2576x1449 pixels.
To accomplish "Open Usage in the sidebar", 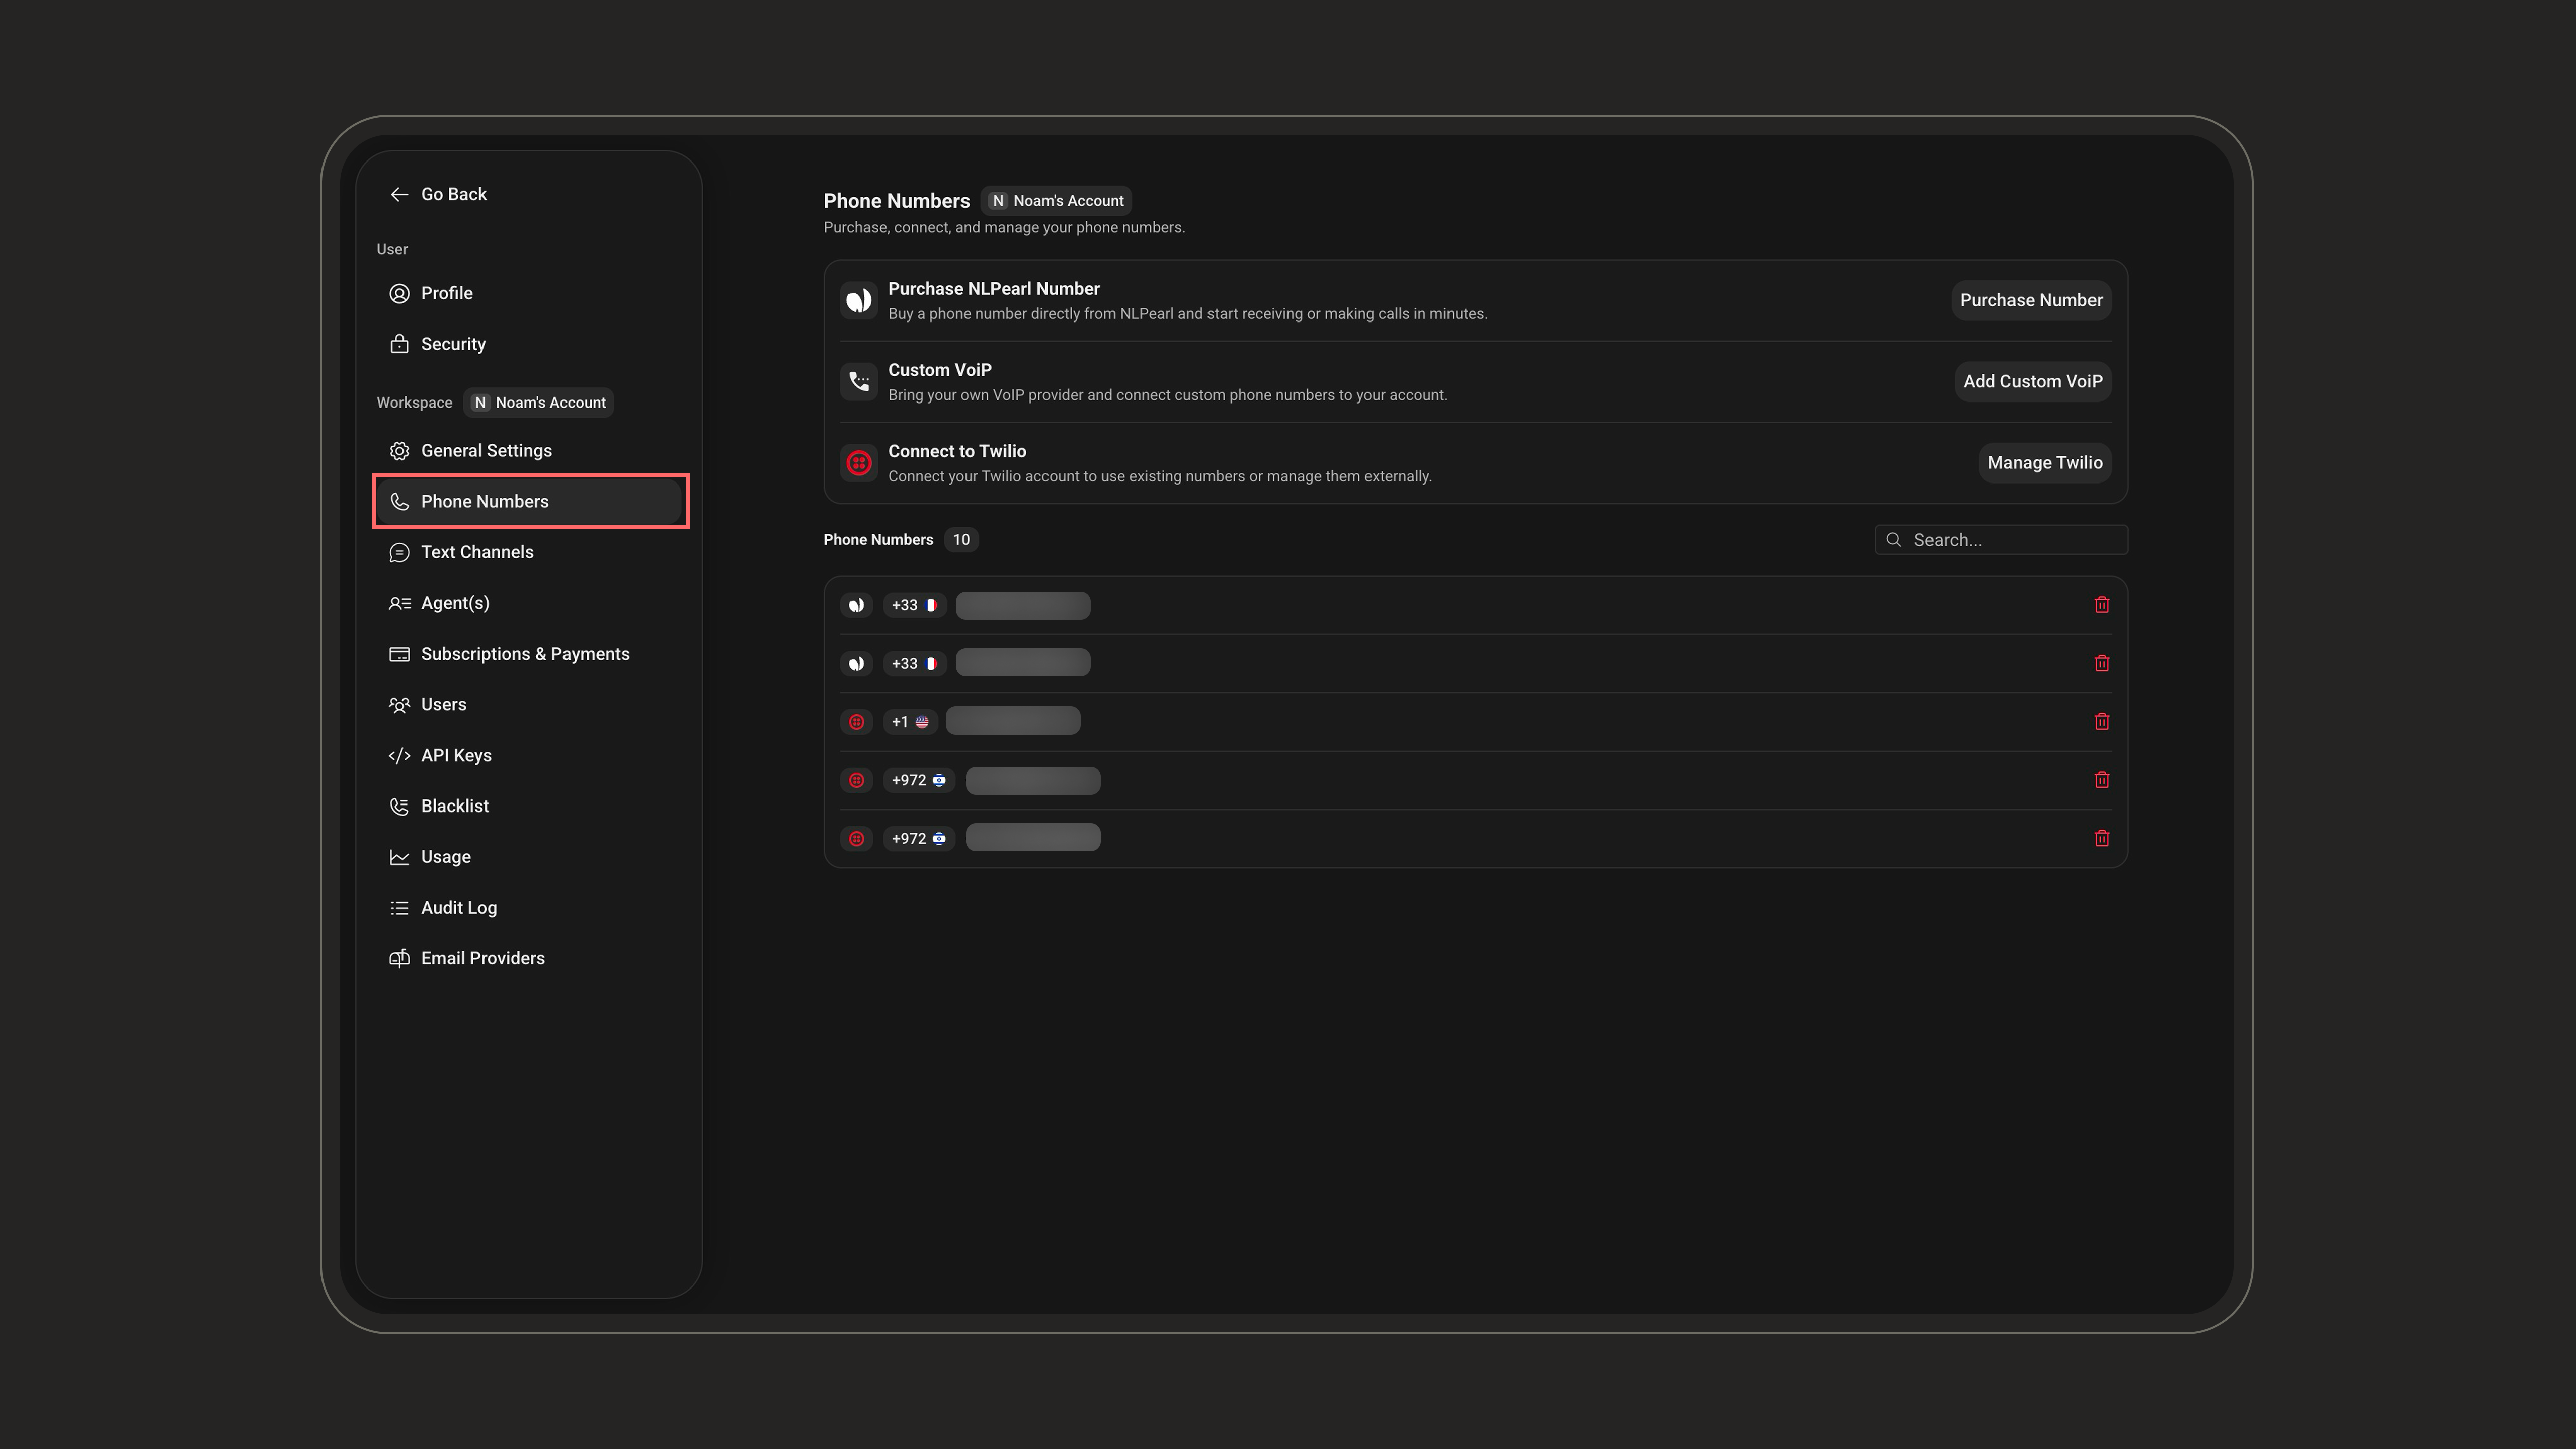I will point(529,857).
